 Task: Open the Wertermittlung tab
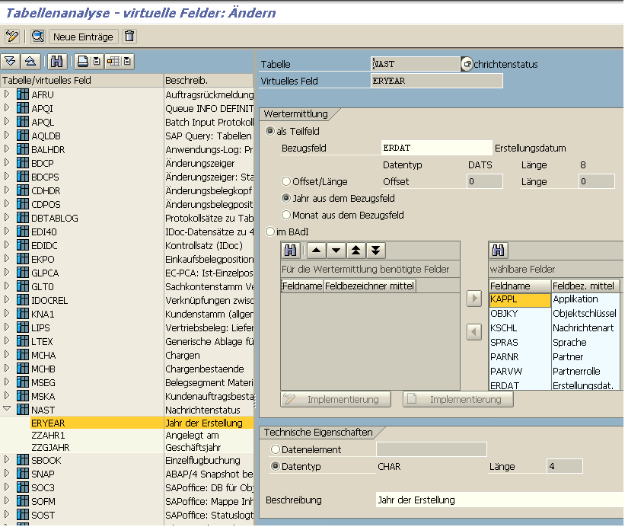[296, 114]
